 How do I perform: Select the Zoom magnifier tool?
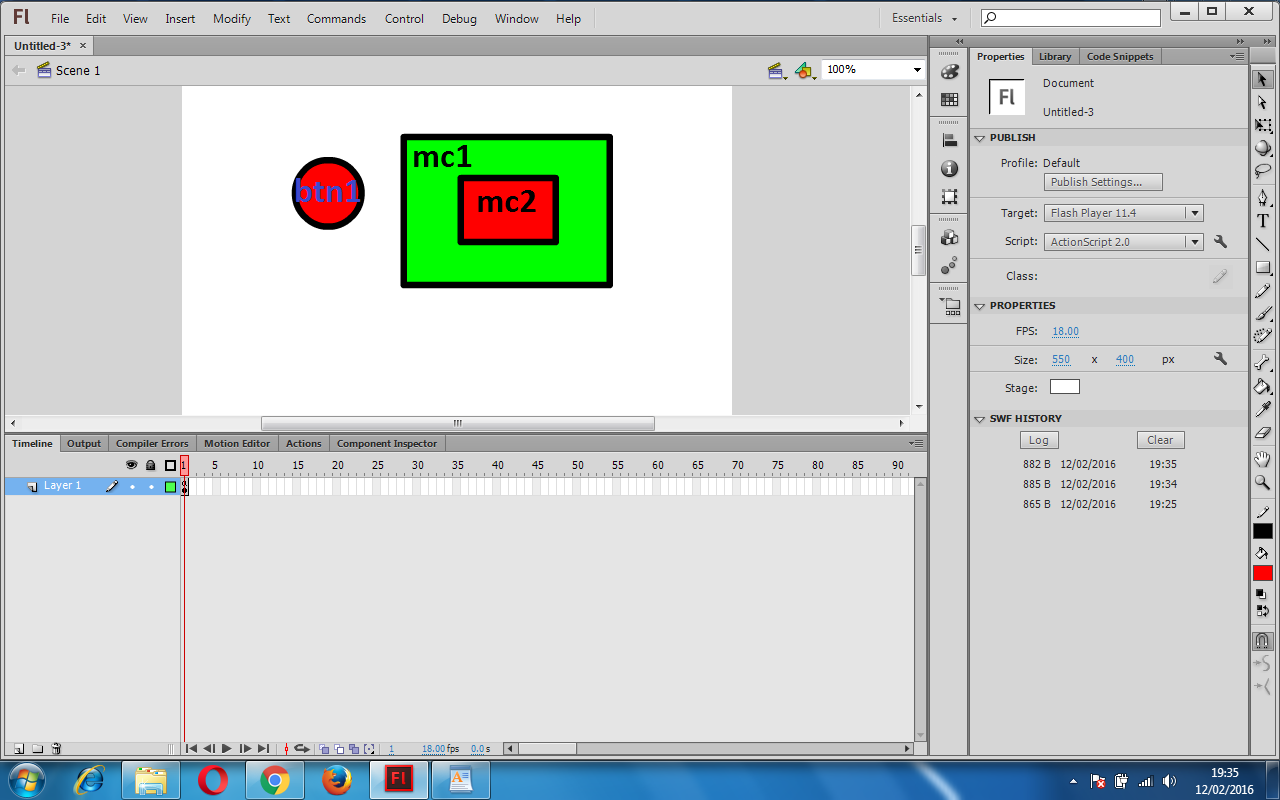coord(1263,482)
